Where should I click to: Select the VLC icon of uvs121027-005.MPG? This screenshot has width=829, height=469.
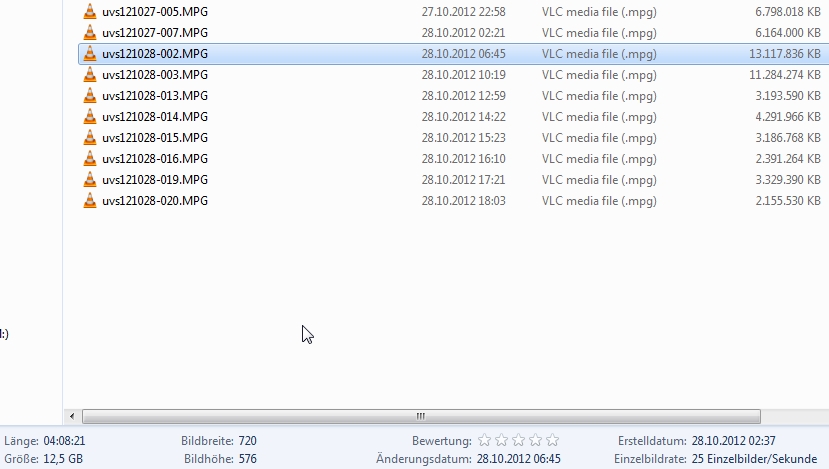coord(90,12)
